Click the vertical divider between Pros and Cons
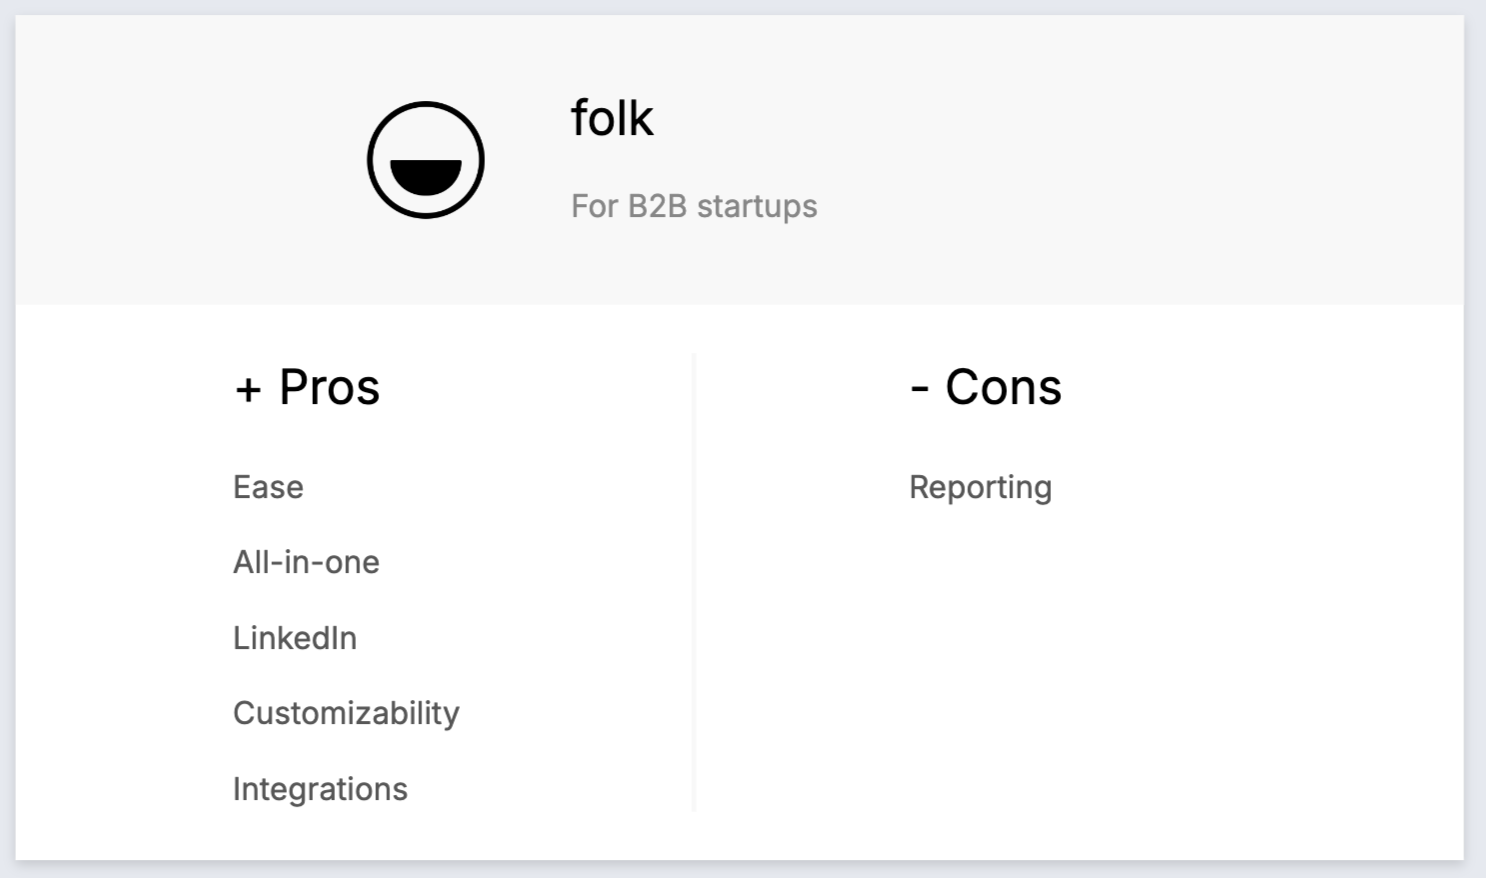 [x=694, y=582]
